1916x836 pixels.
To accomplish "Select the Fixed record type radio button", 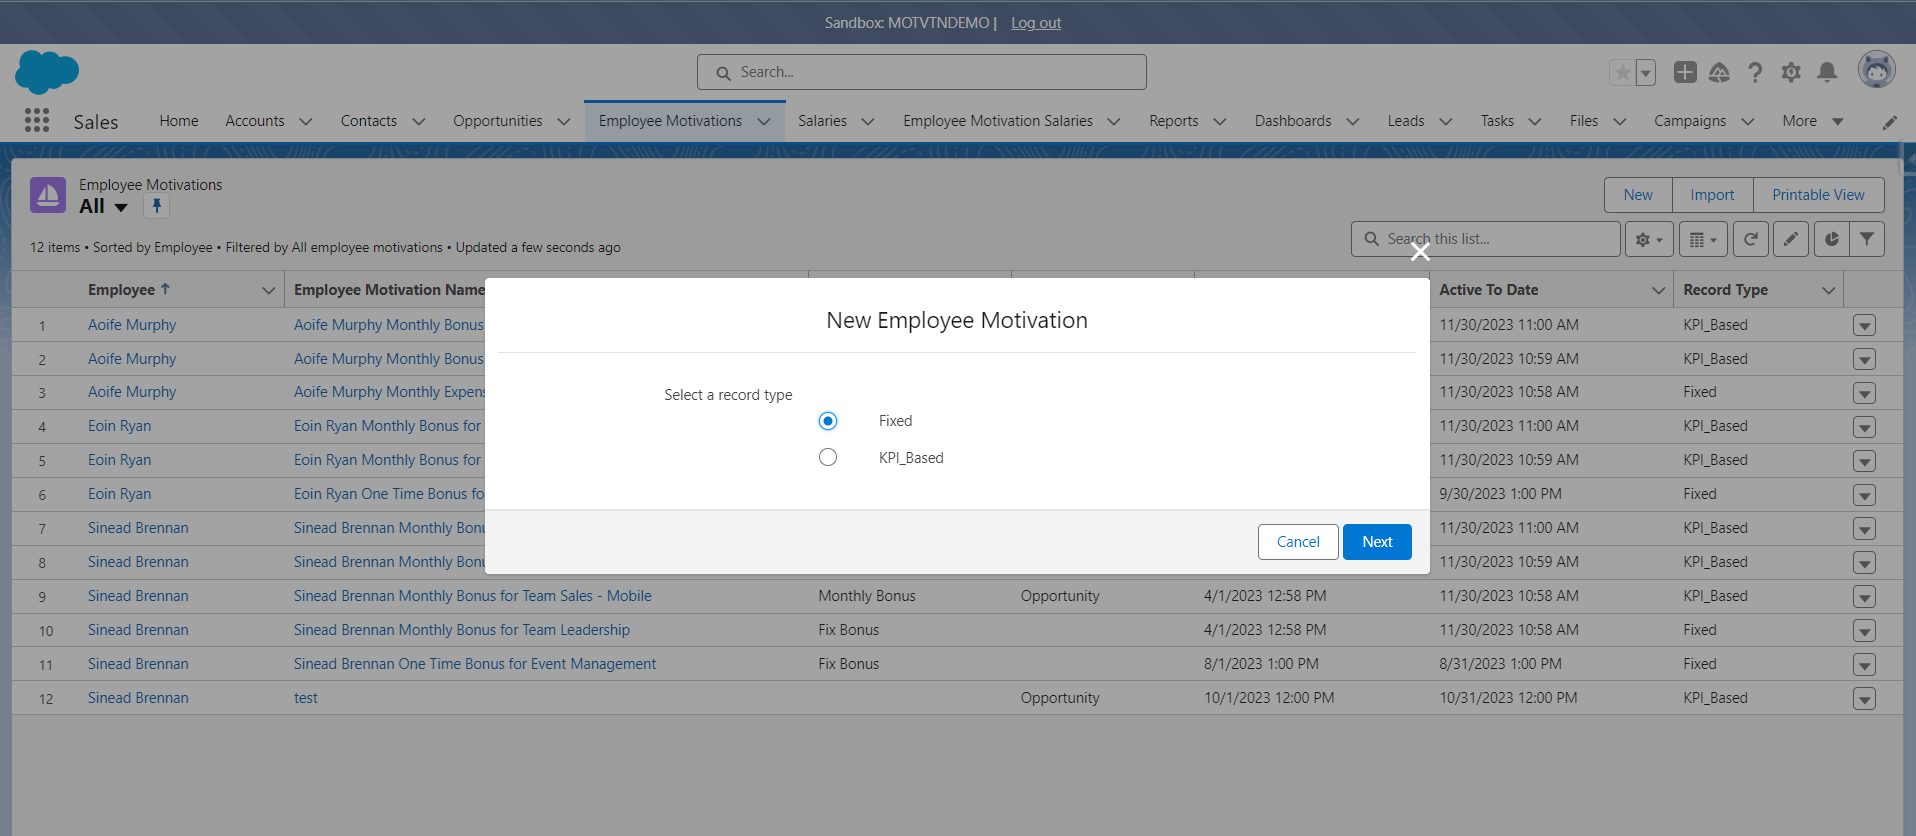I will (x=828, y=421).
